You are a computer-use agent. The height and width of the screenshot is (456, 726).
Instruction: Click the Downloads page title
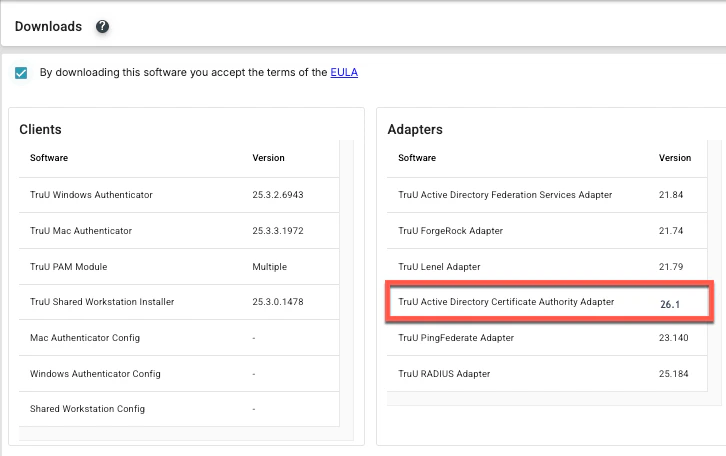[x=49, y=26]
